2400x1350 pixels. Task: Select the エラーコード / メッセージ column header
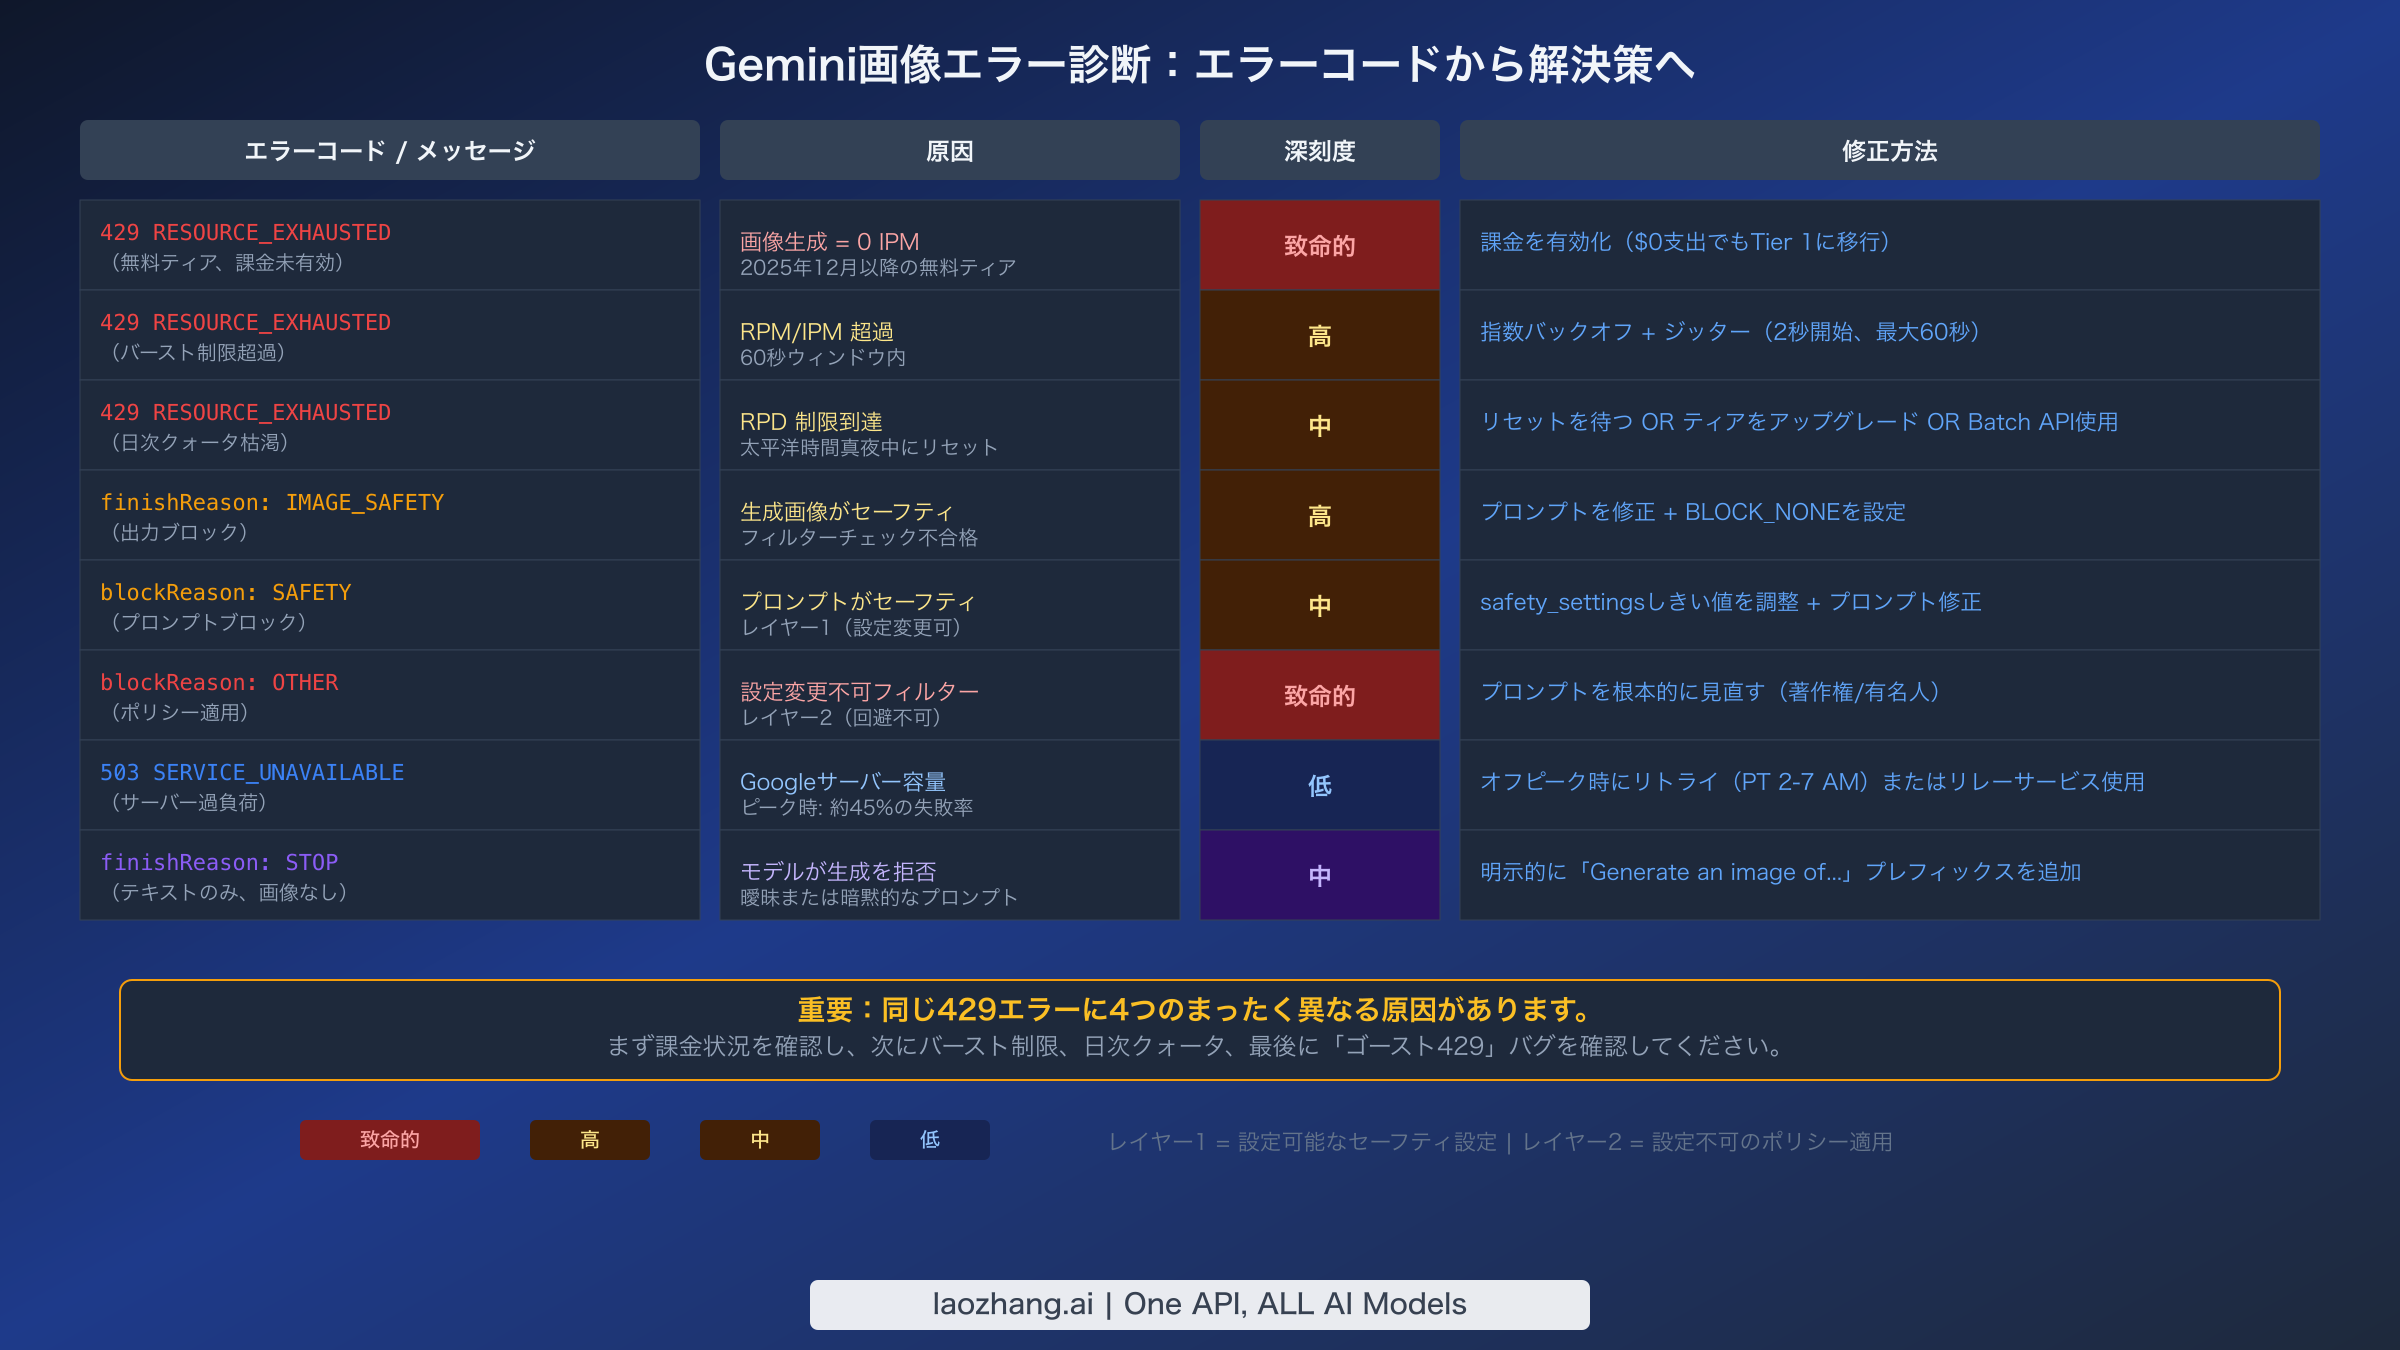(x=390, y=150)
